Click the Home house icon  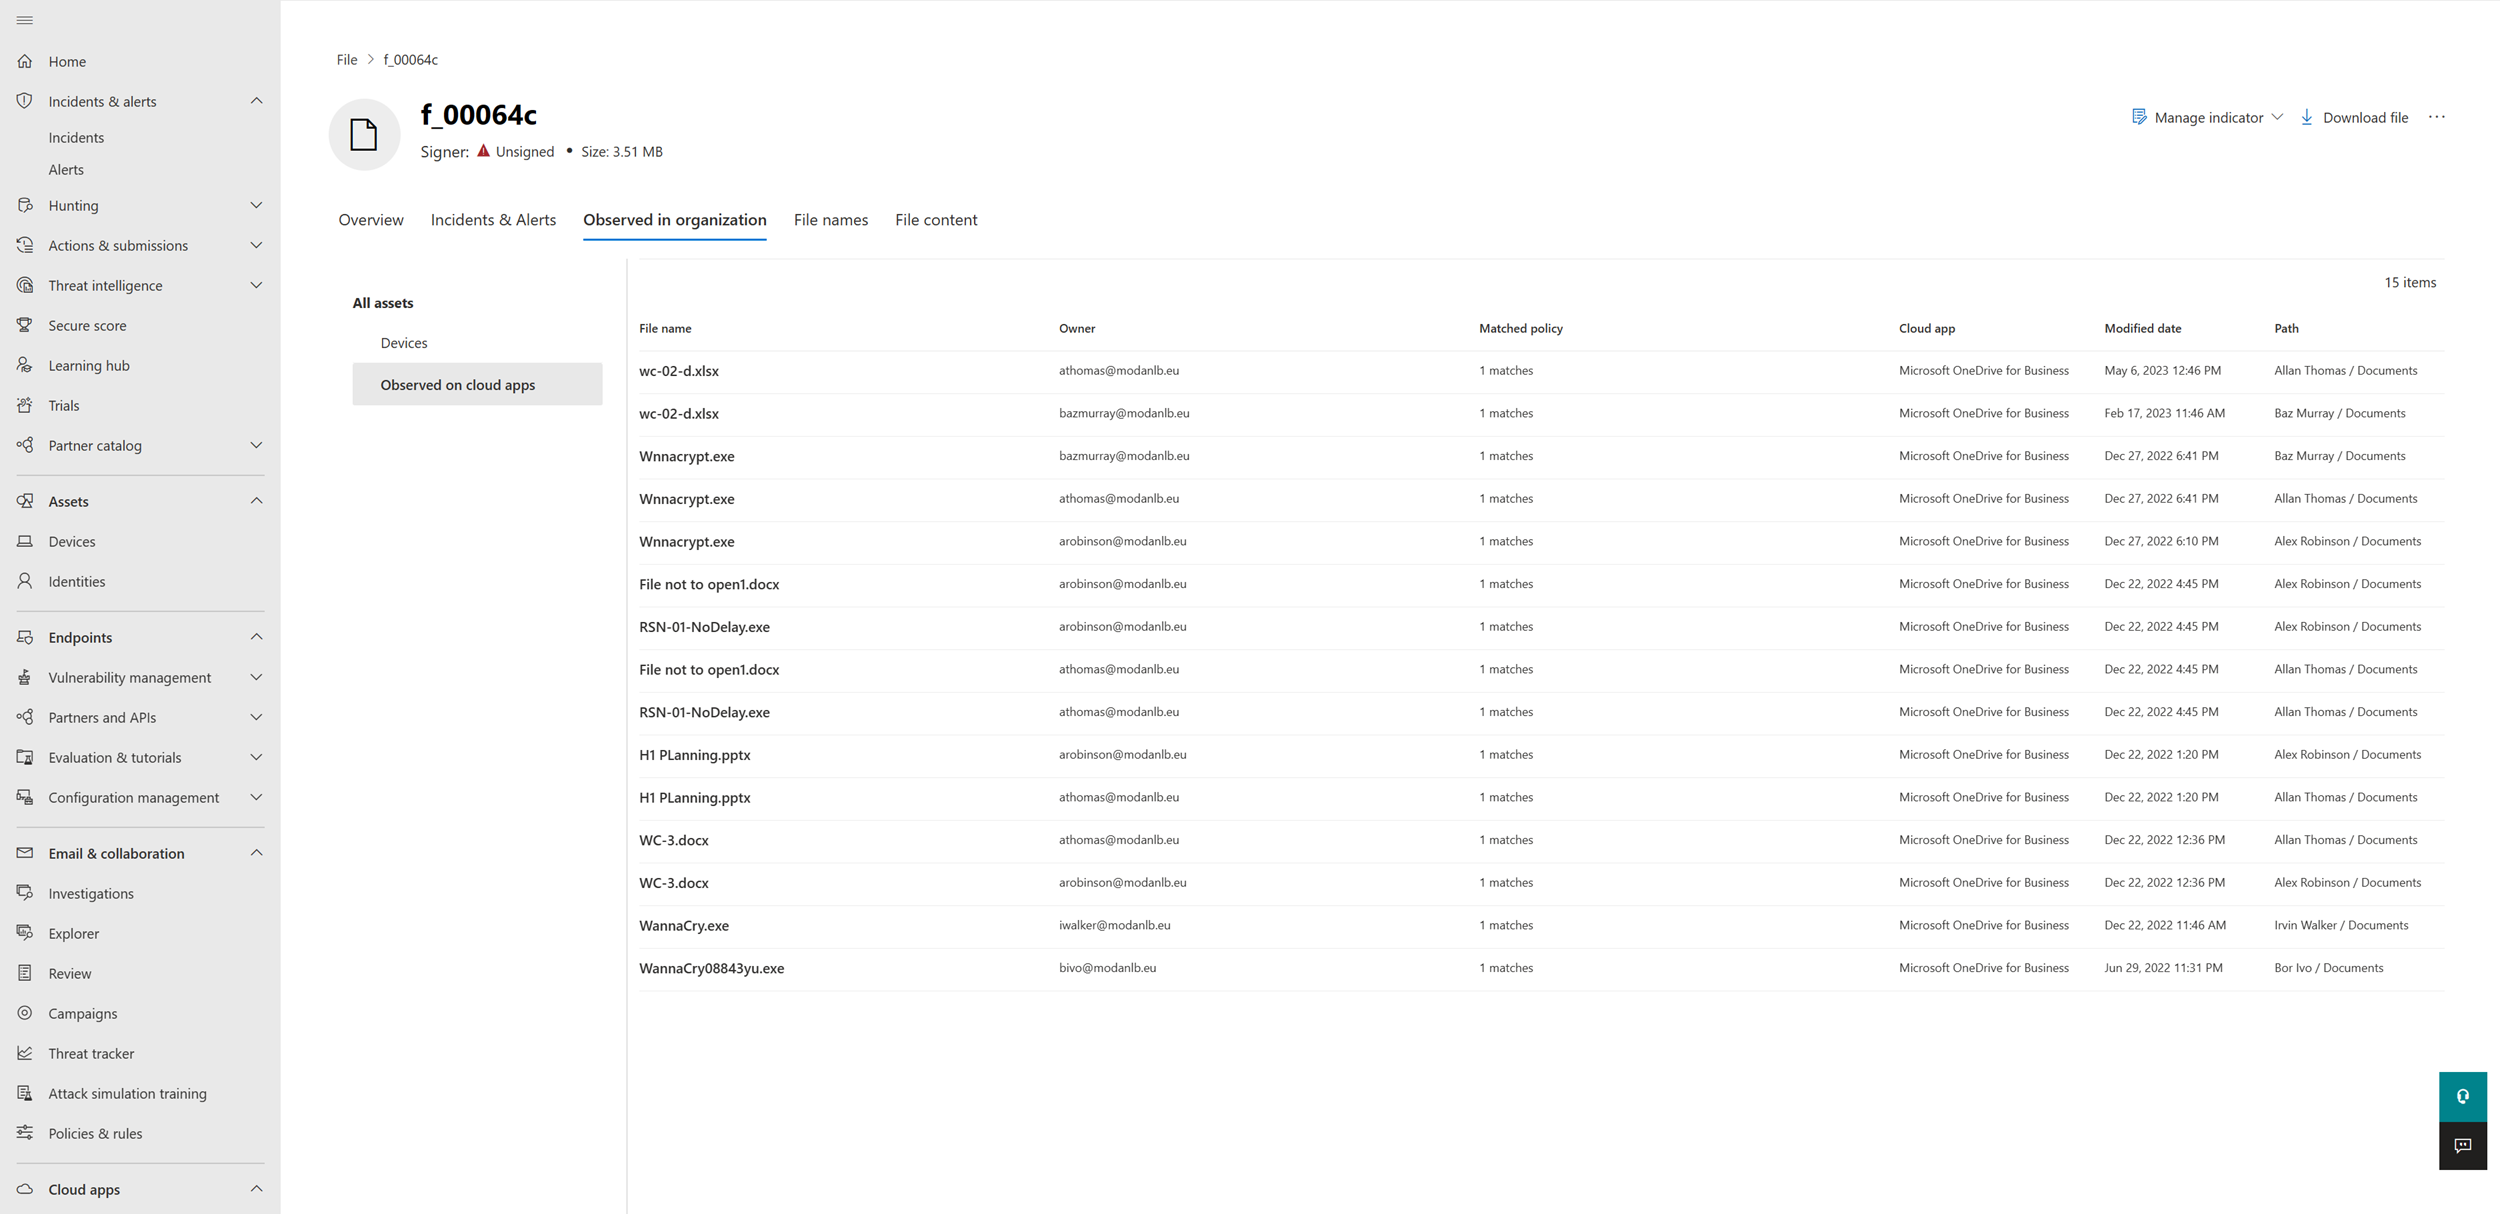25,61
